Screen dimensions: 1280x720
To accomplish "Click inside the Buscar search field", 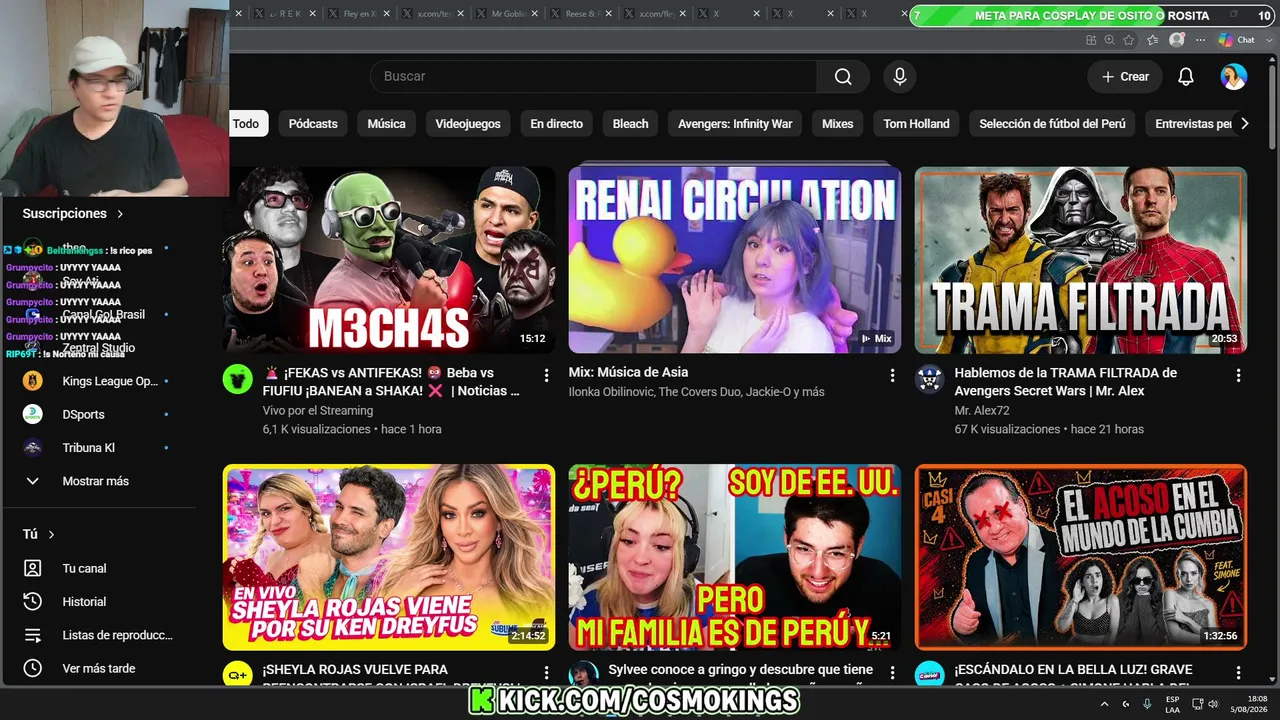I will (593, 77).
